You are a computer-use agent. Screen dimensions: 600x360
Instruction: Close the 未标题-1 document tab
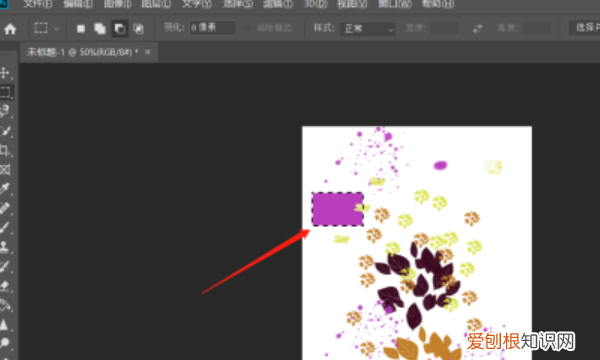coord(148,52)
